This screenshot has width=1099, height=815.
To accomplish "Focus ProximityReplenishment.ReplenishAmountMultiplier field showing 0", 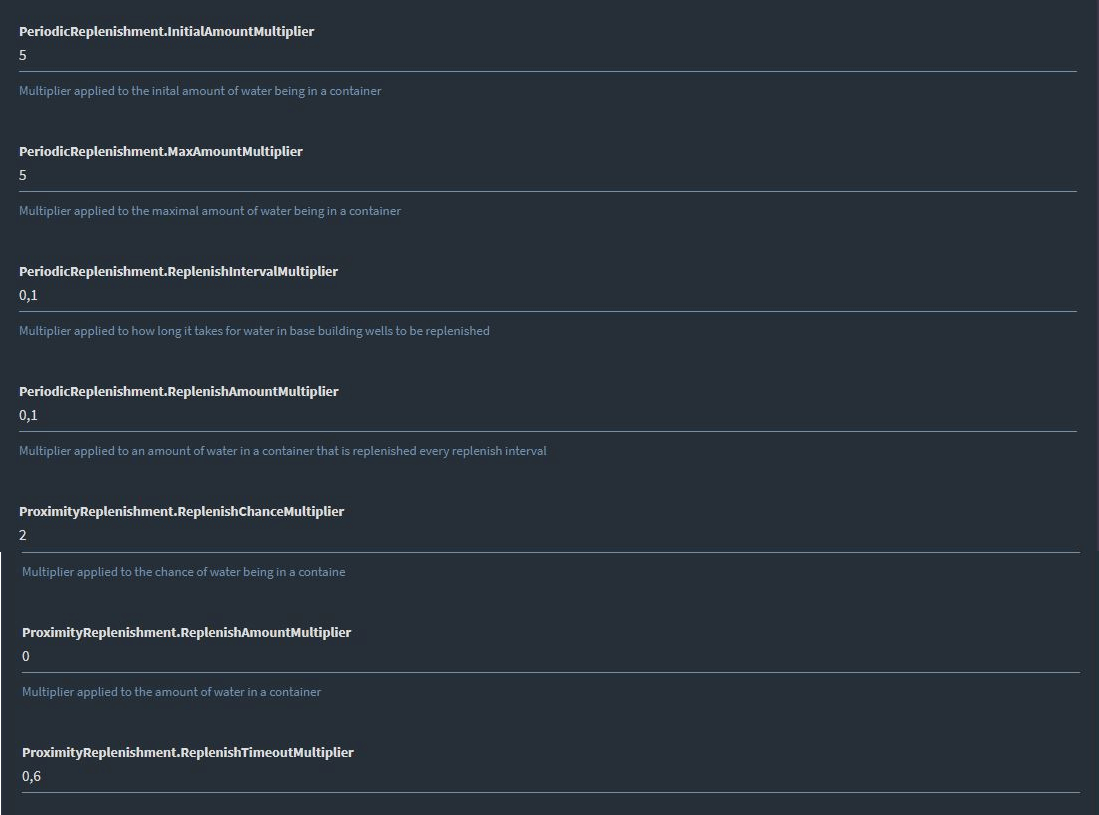I will [550, 657].
